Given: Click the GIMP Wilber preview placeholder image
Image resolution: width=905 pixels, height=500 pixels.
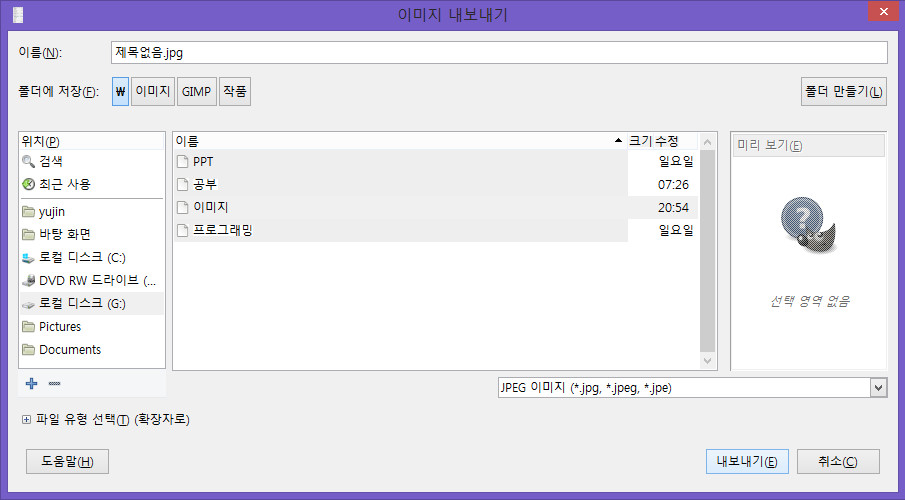Looking at the screenshot, I should 809,226.
